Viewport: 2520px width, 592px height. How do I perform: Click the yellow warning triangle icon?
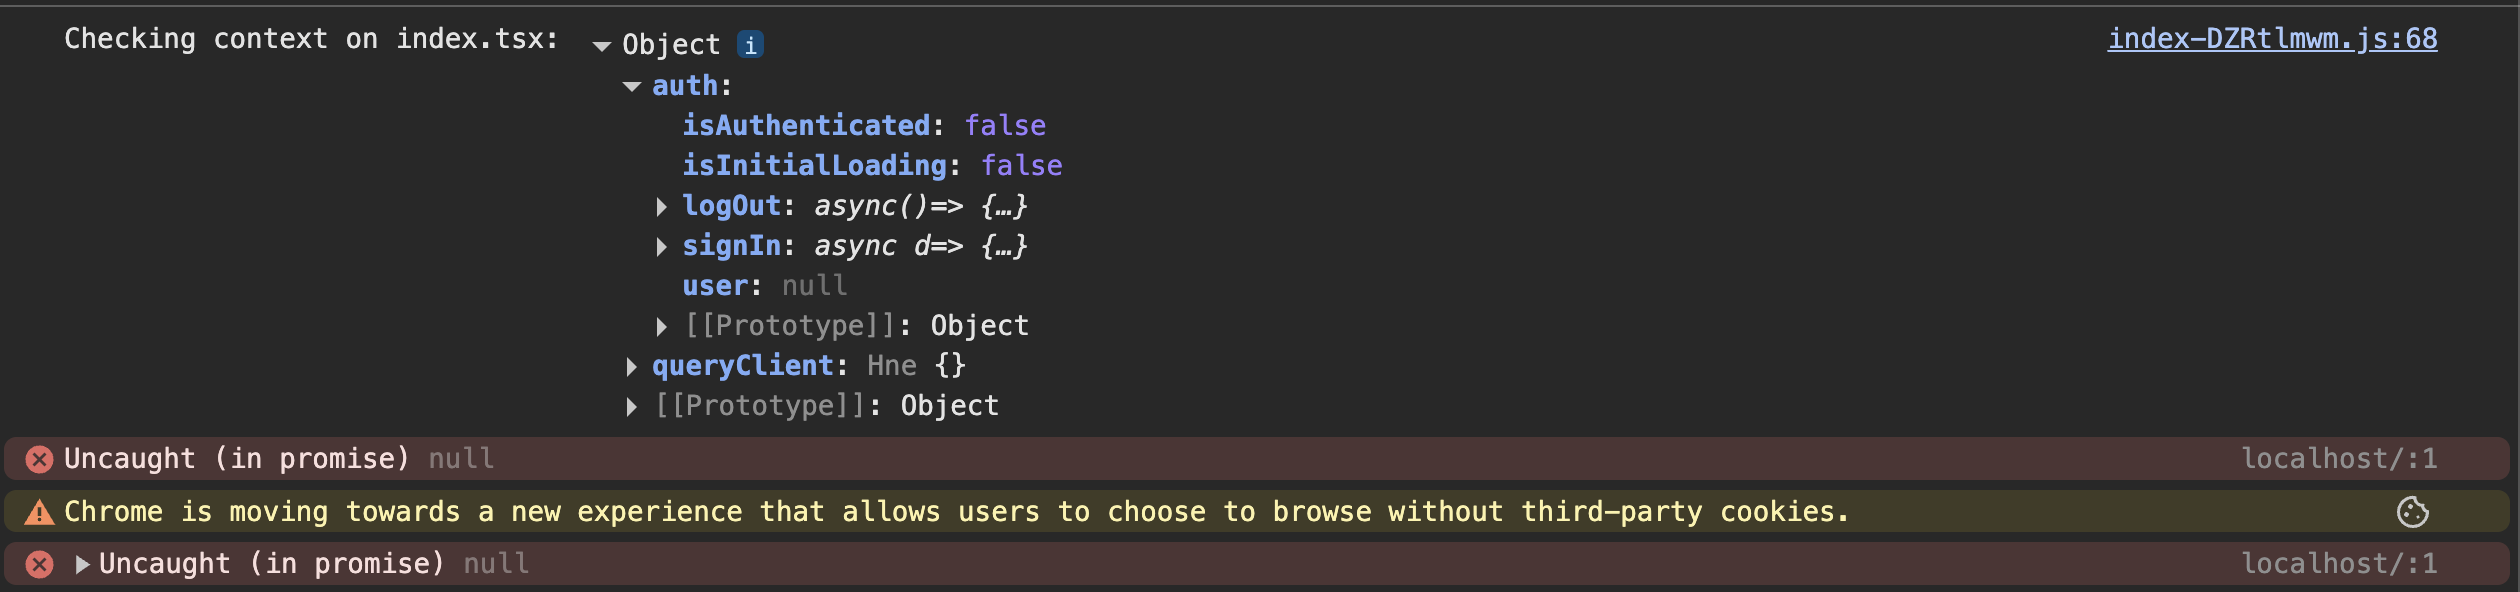[x=39, y=513]
